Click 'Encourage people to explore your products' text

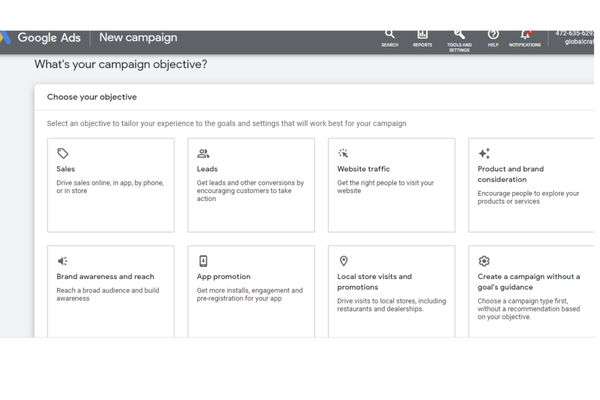528,198
